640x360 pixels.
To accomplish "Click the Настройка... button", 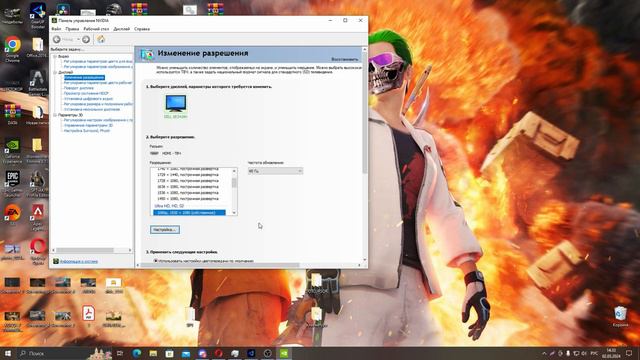I will pyautogui.click(x=164, y=230).
